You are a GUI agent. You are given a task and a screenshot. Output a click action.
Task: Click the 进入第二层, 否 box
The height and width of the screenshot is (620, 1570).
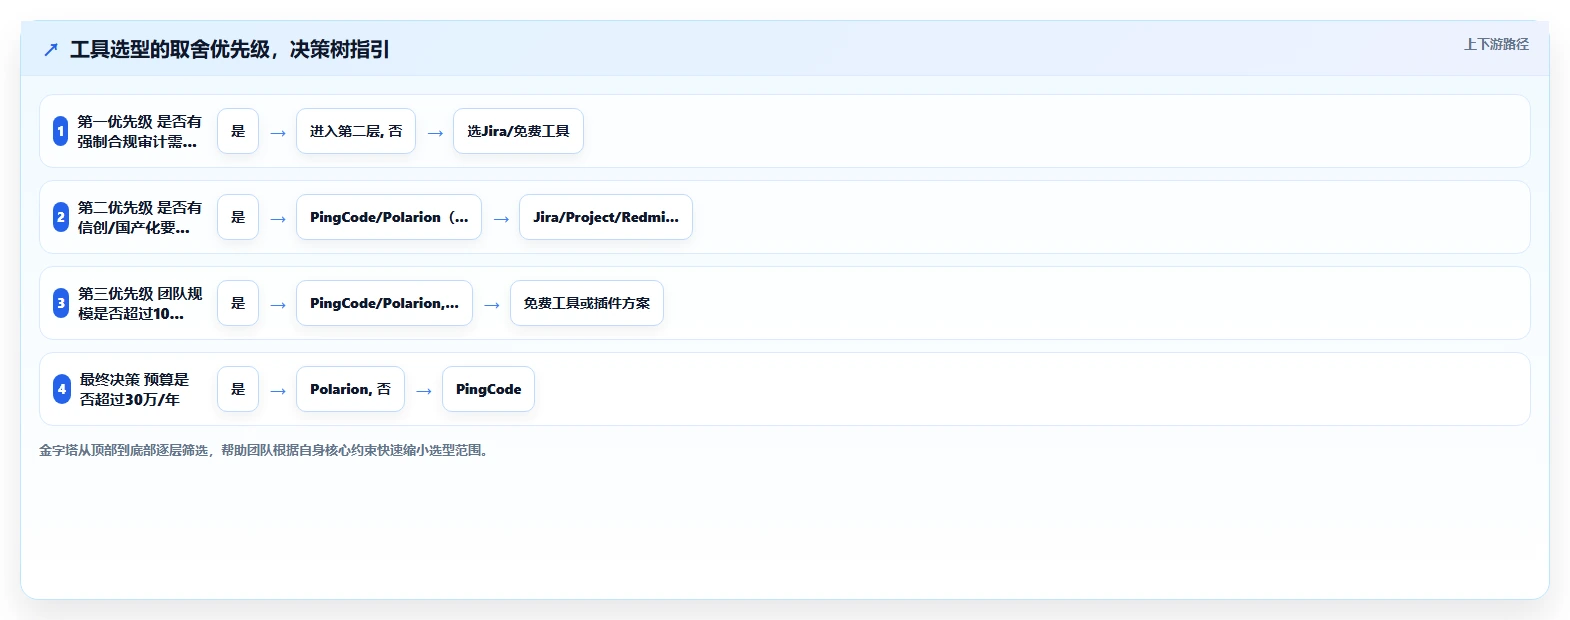[x=356, y=131]
